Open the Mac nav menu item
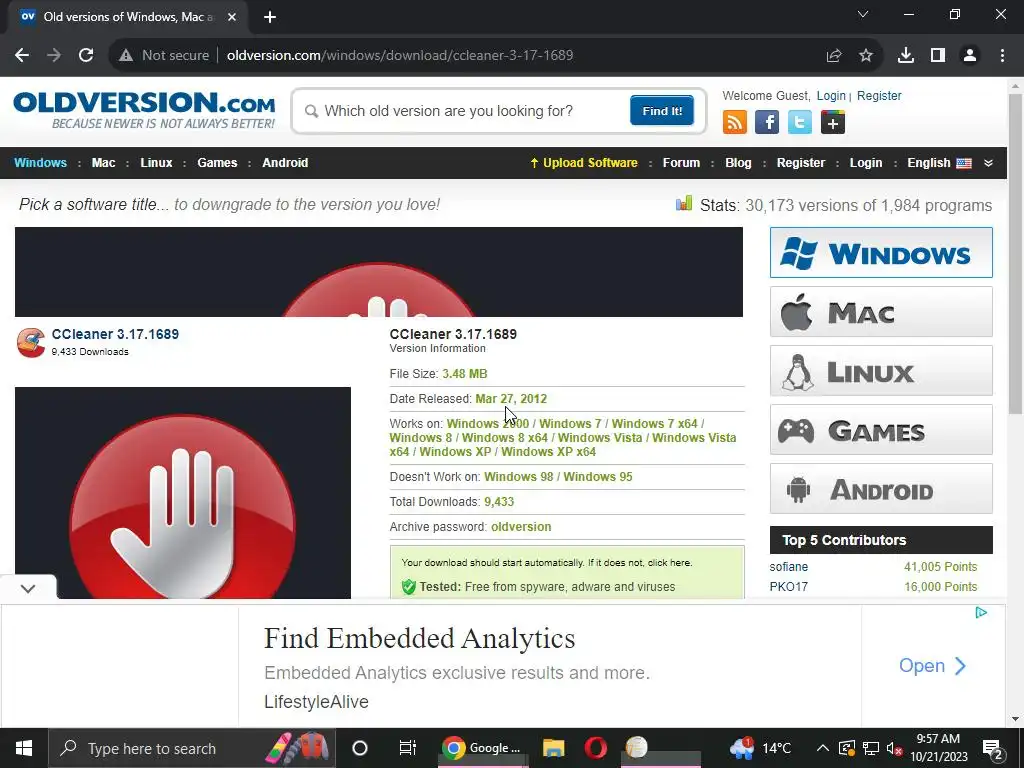 pyautogui.click(x=103, y=163)
